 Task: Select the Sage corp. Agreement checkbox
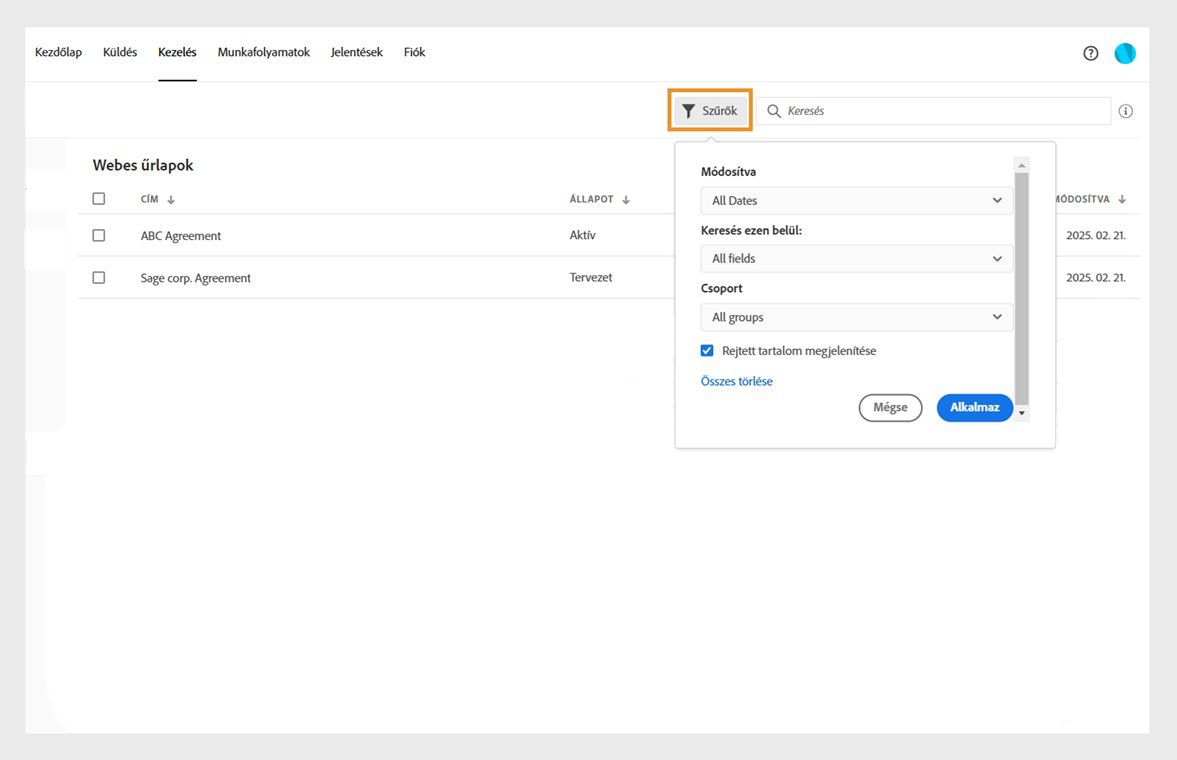pos(99,278)
